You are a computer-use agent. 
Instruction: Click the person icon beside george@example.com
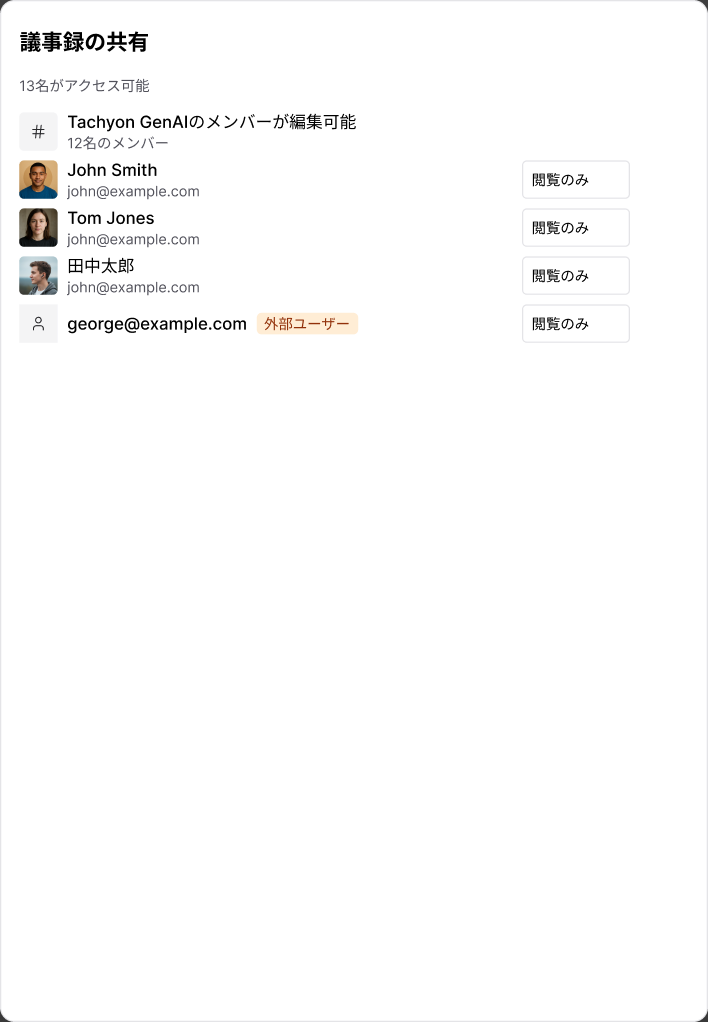[38, 323]
